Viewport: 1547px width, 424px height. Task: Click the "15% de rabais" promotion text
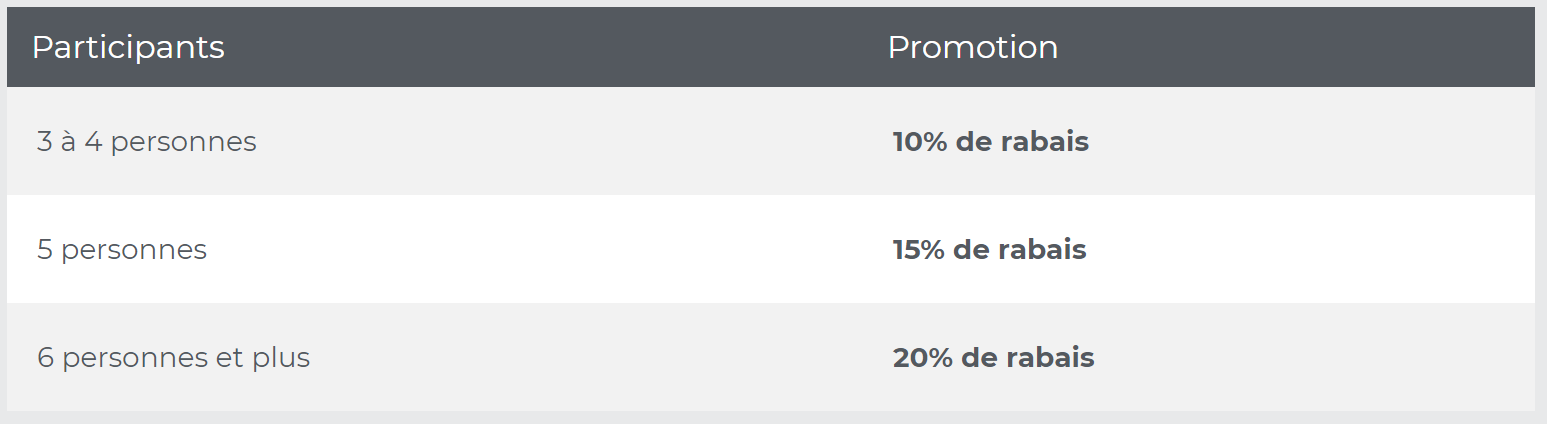[x=989, y=250]
